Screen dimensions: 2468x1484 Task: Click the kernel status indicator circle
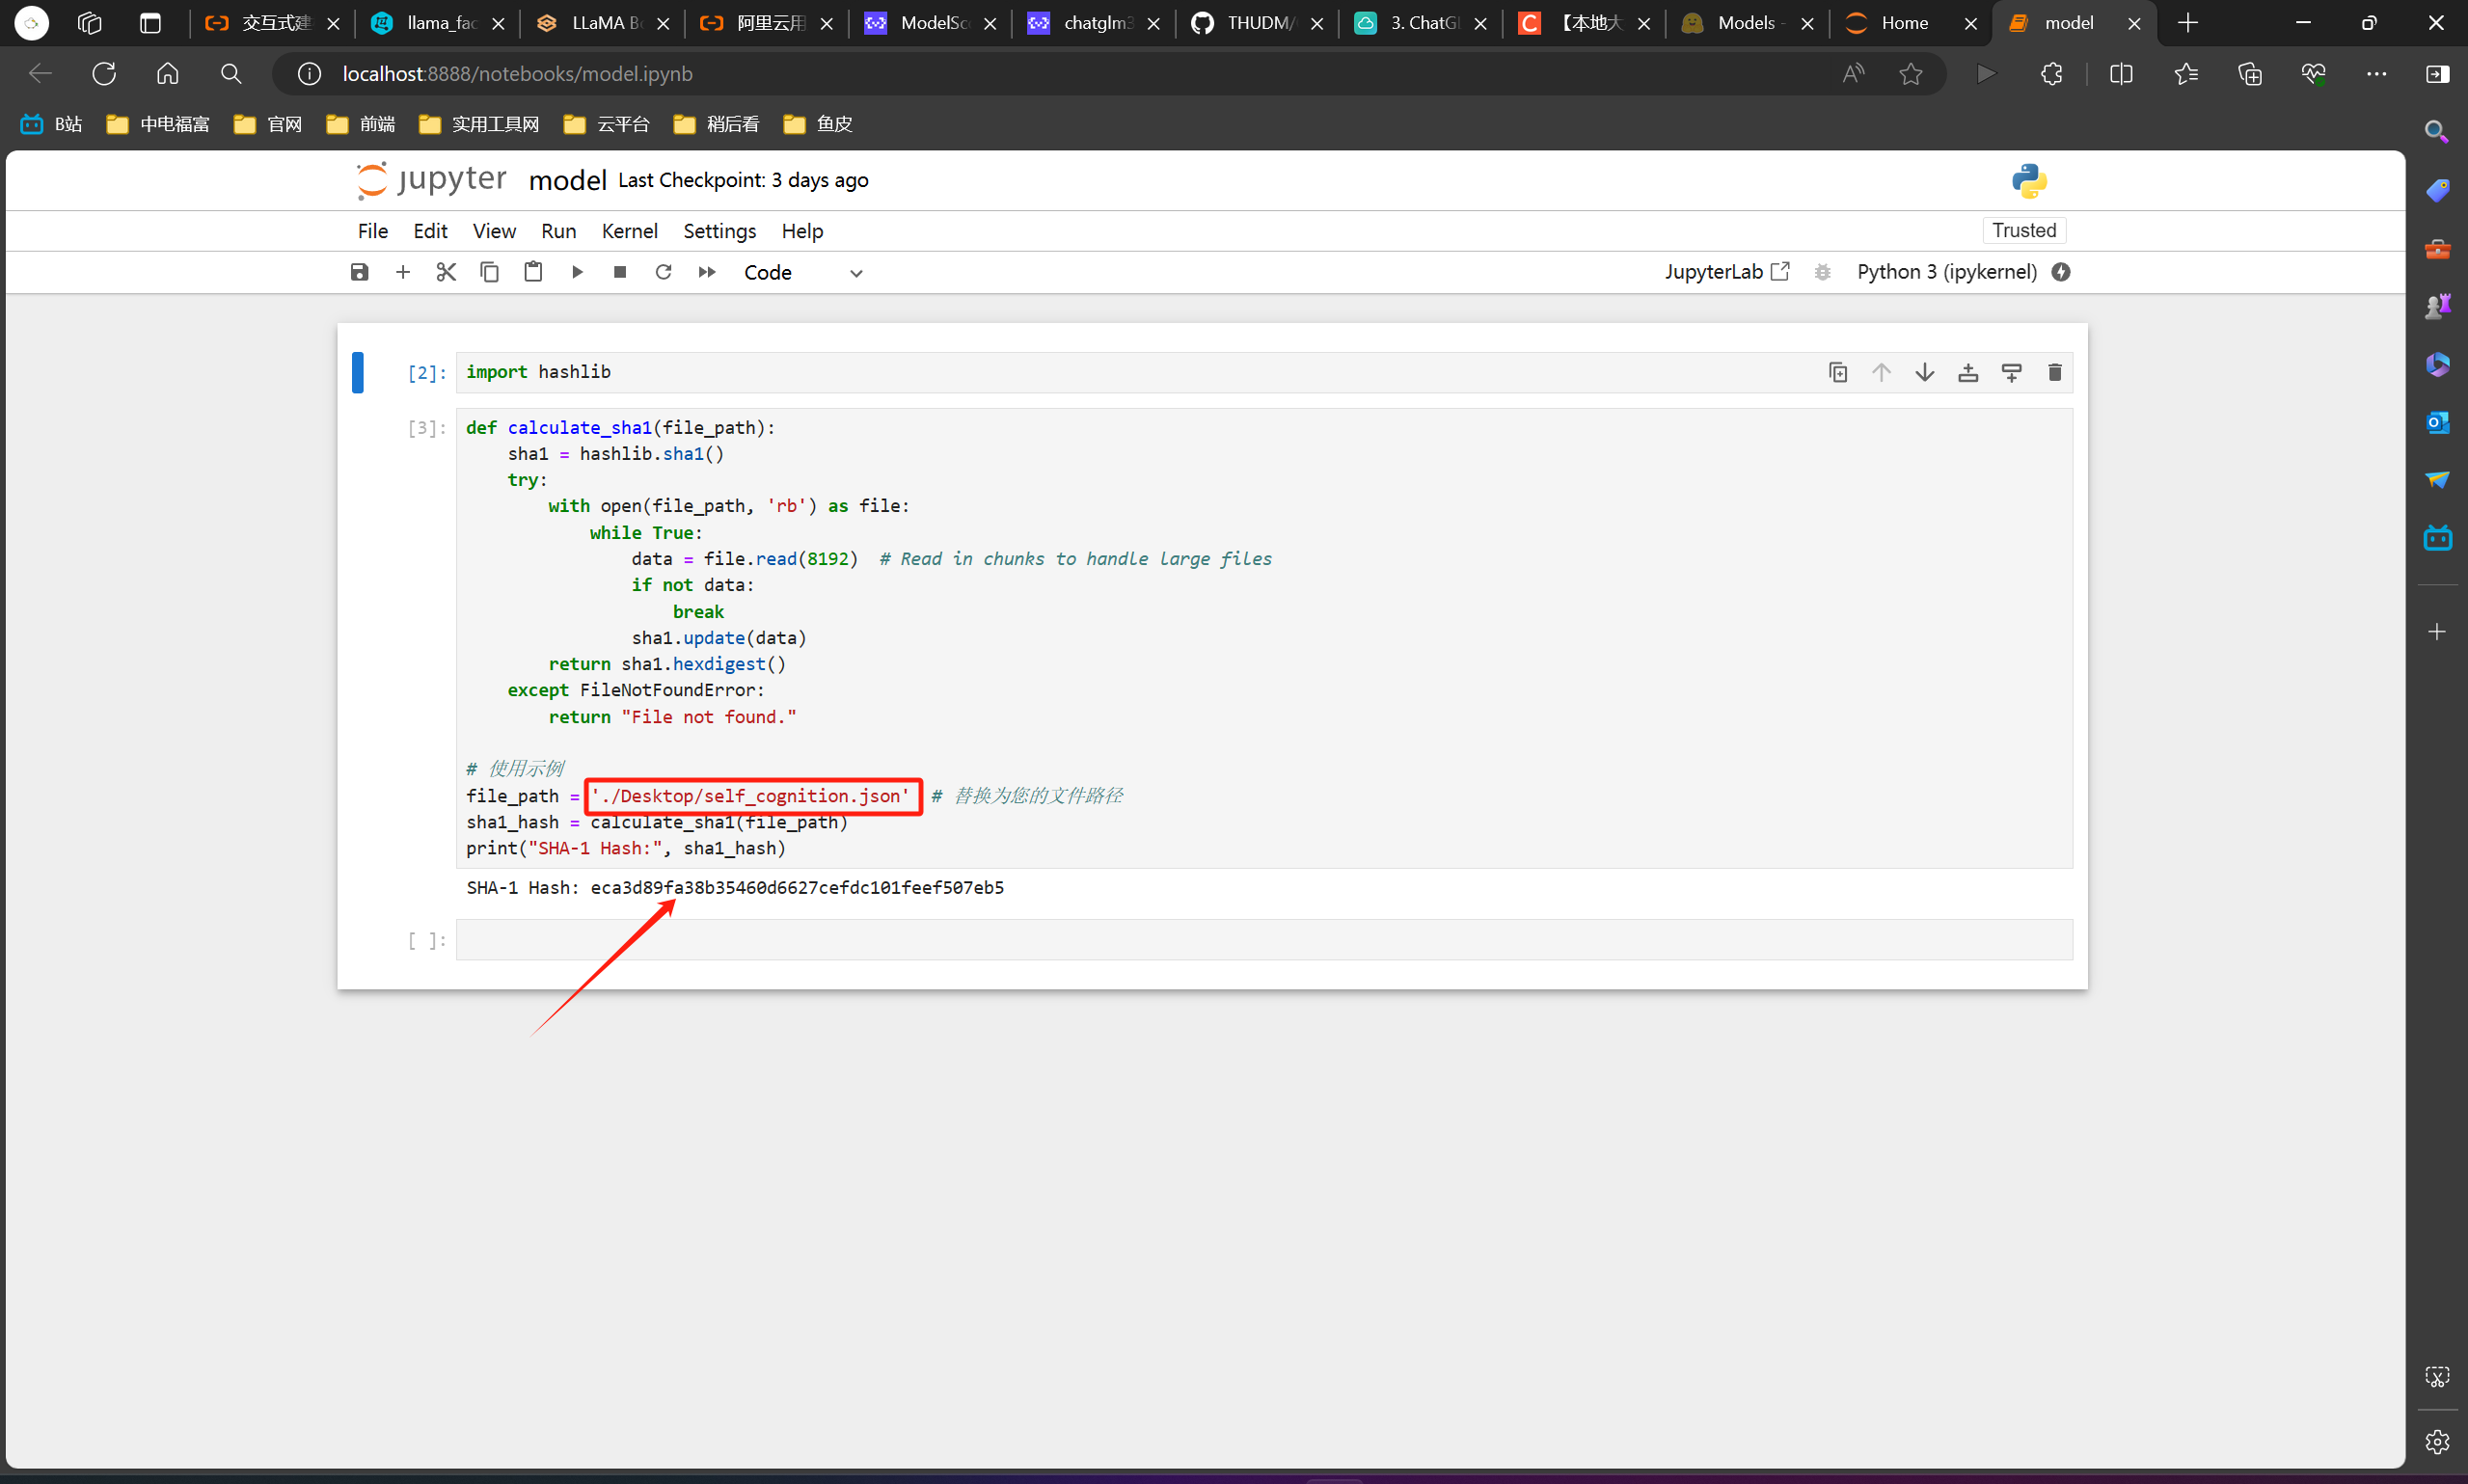pyautogui.click(x=2061, y=272)
